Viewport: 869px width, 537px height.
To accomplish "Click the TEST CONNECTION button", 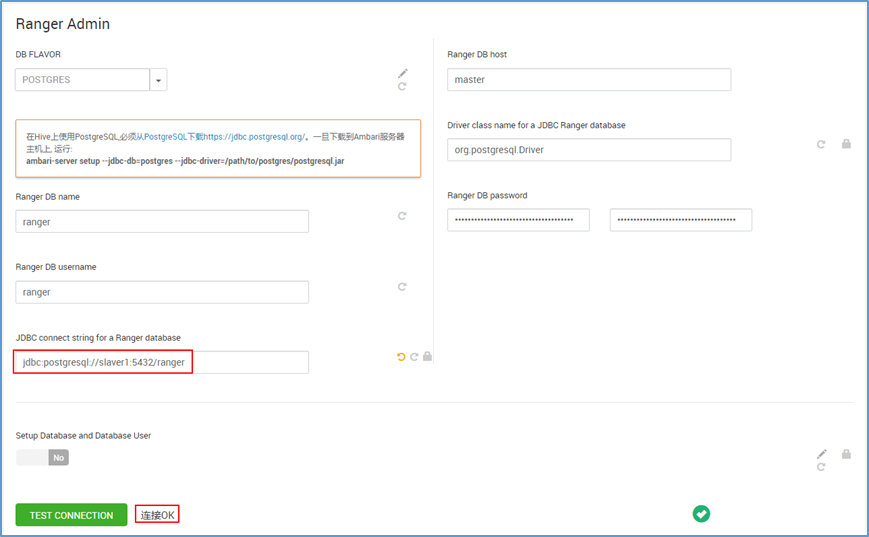I will coord(71,515).
